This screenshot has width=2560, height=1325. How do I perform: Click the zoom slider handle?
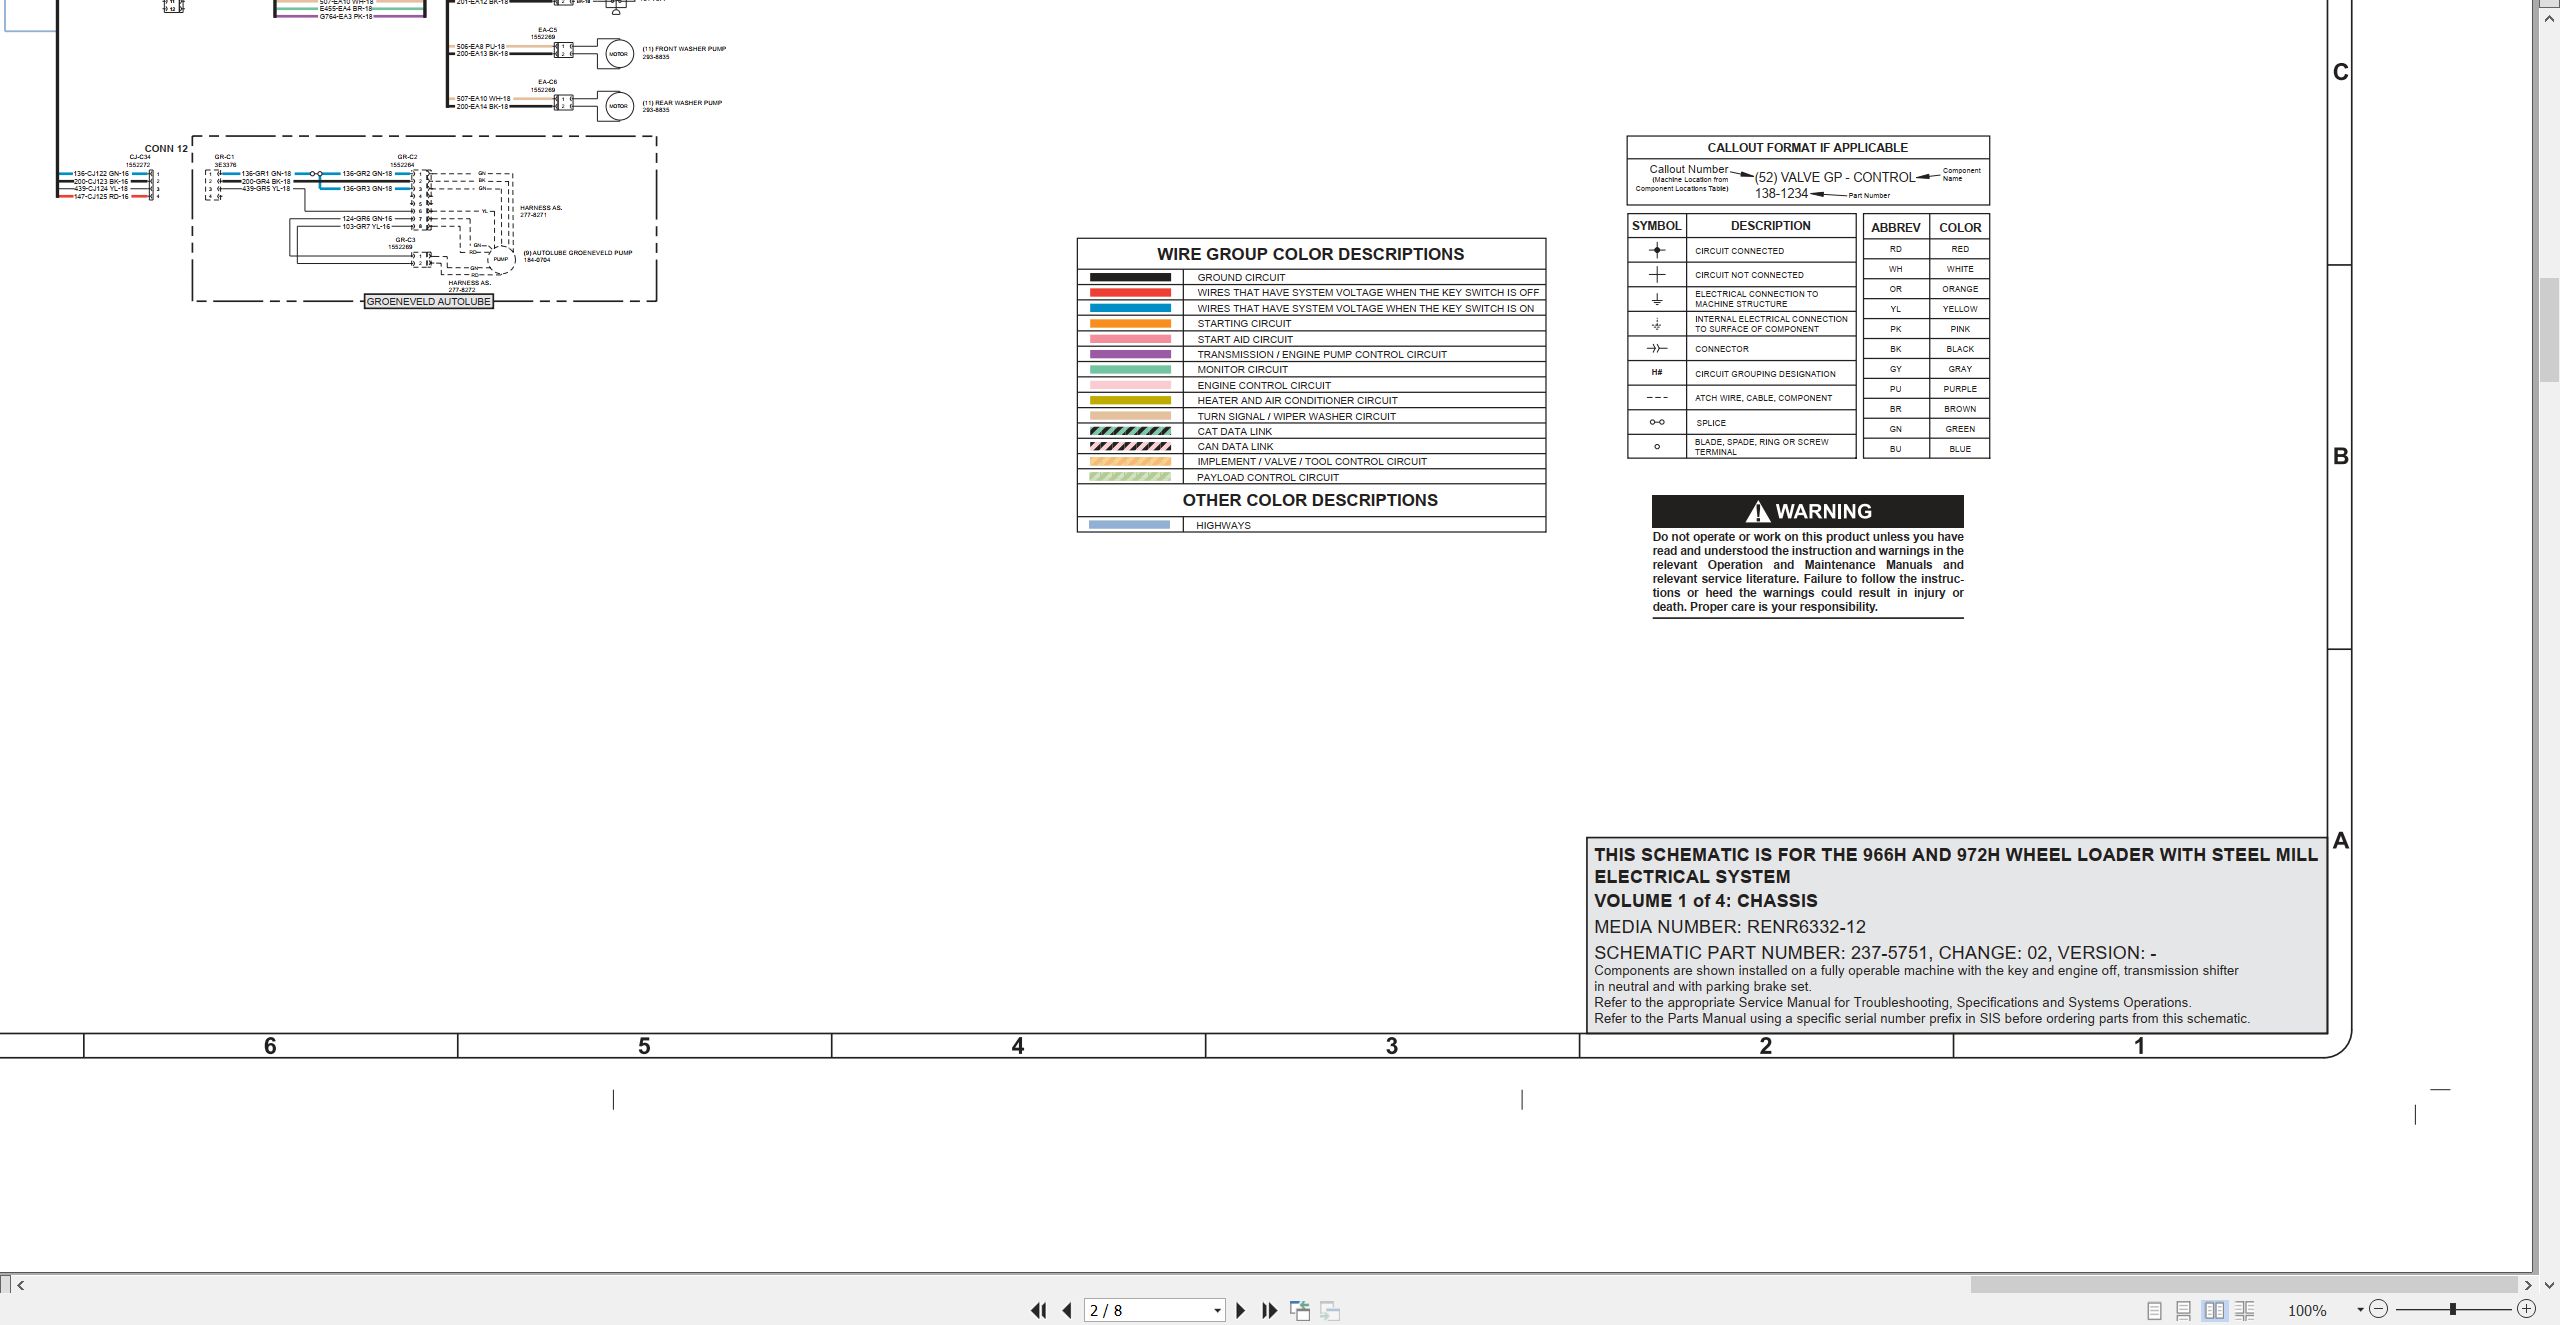2452,1309
